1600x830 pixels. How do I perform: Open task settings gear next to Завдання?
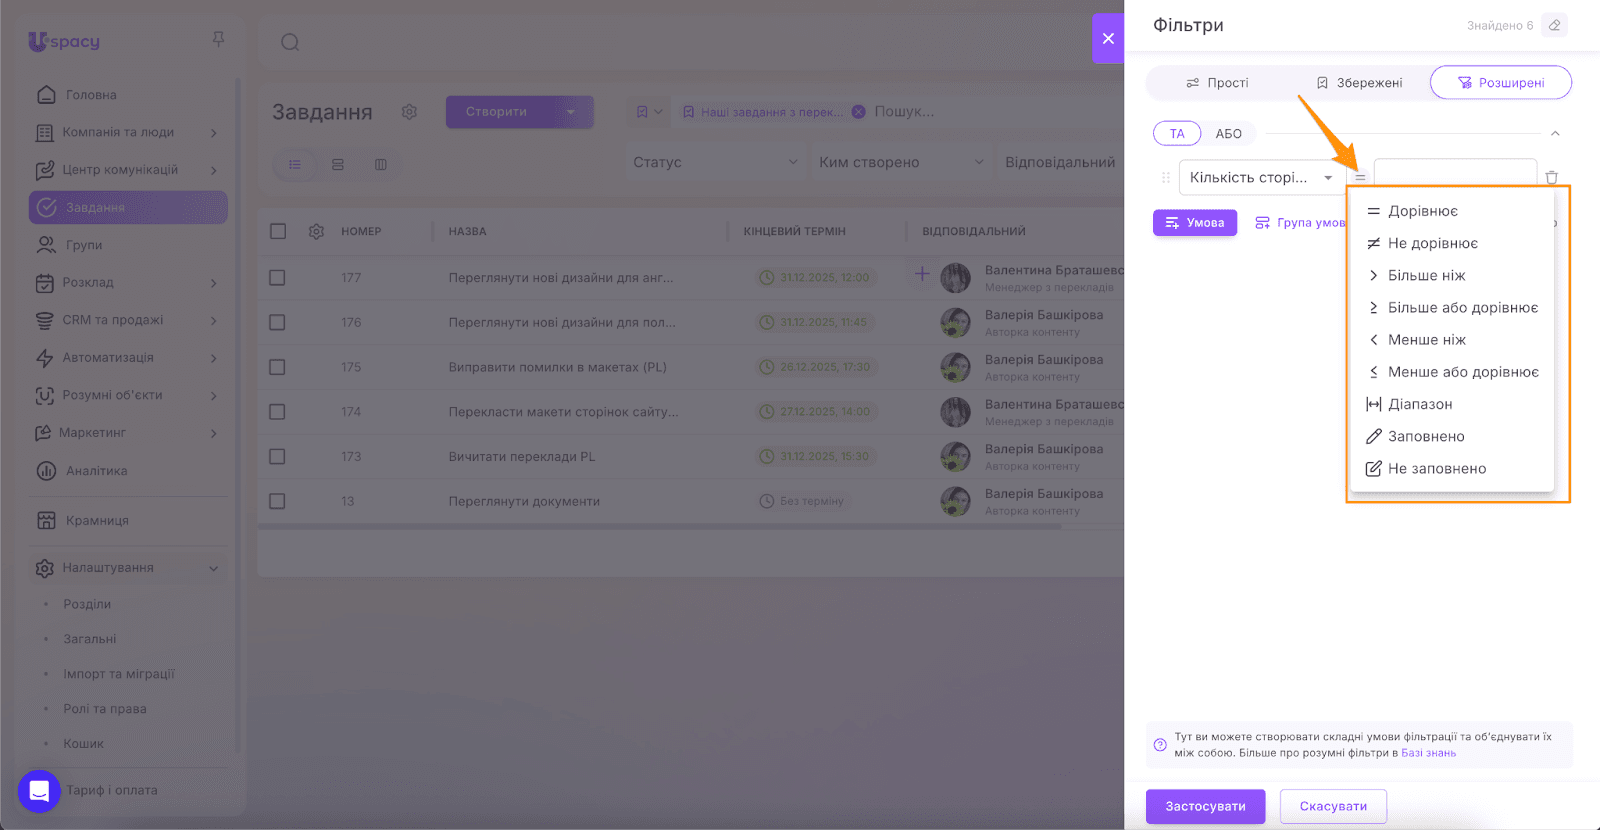pos(409,112)
